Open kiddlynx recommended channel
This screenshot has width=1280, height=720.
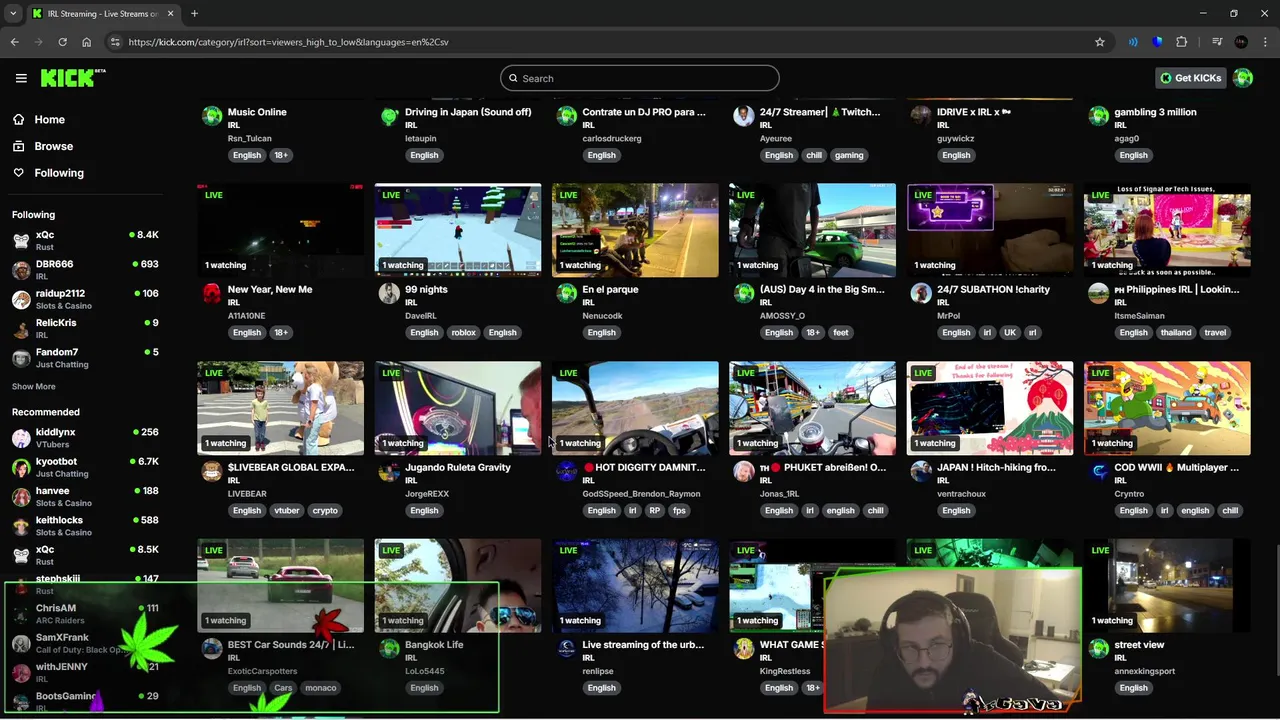point(85,438)
